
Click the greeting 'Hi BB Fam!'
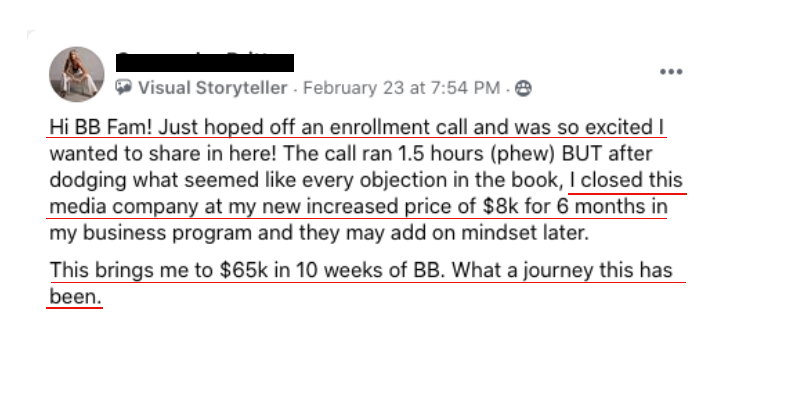(101, 127)
